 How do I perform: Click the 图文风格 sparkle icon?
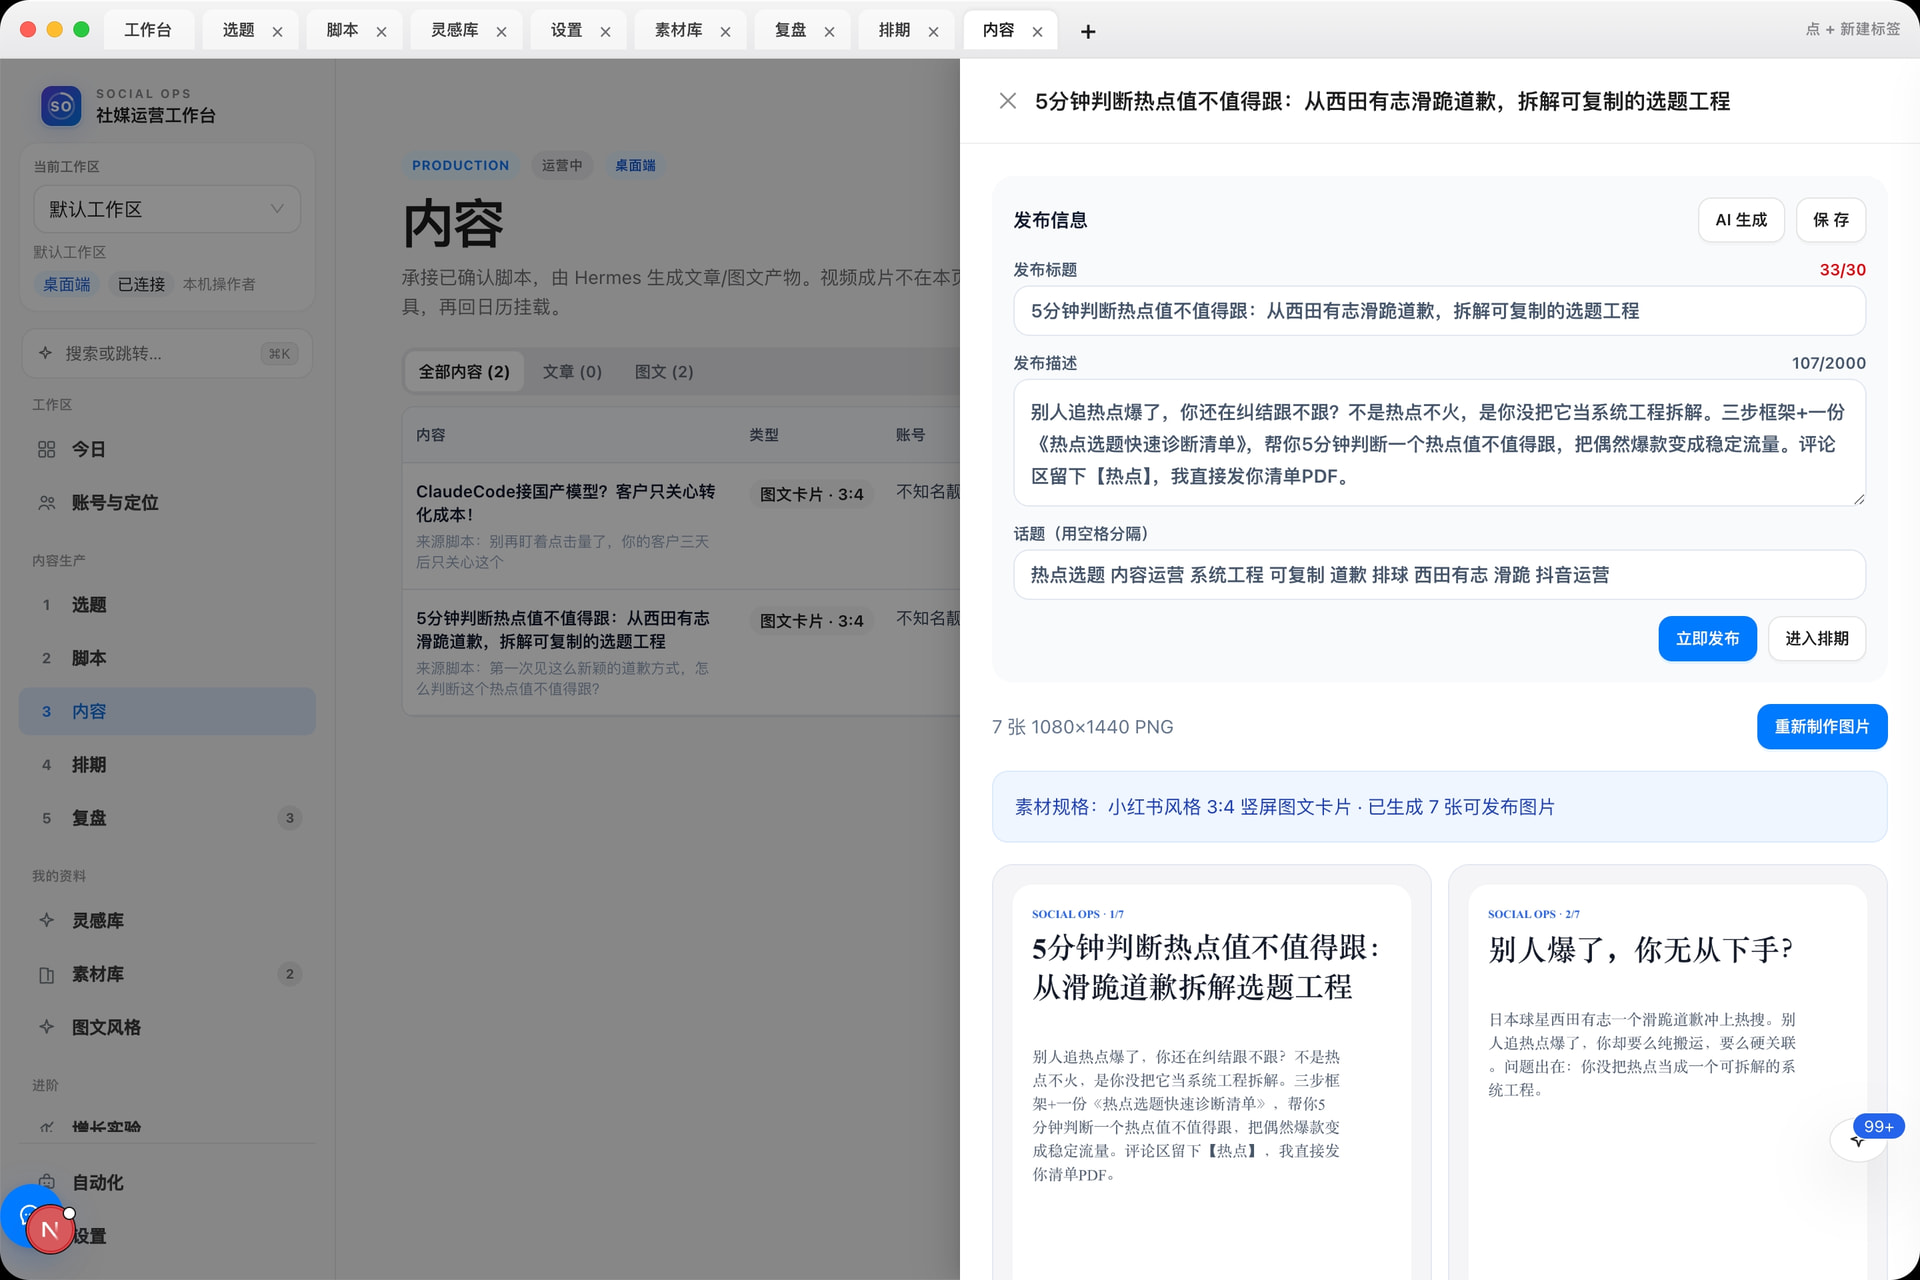coord(46,1027)
